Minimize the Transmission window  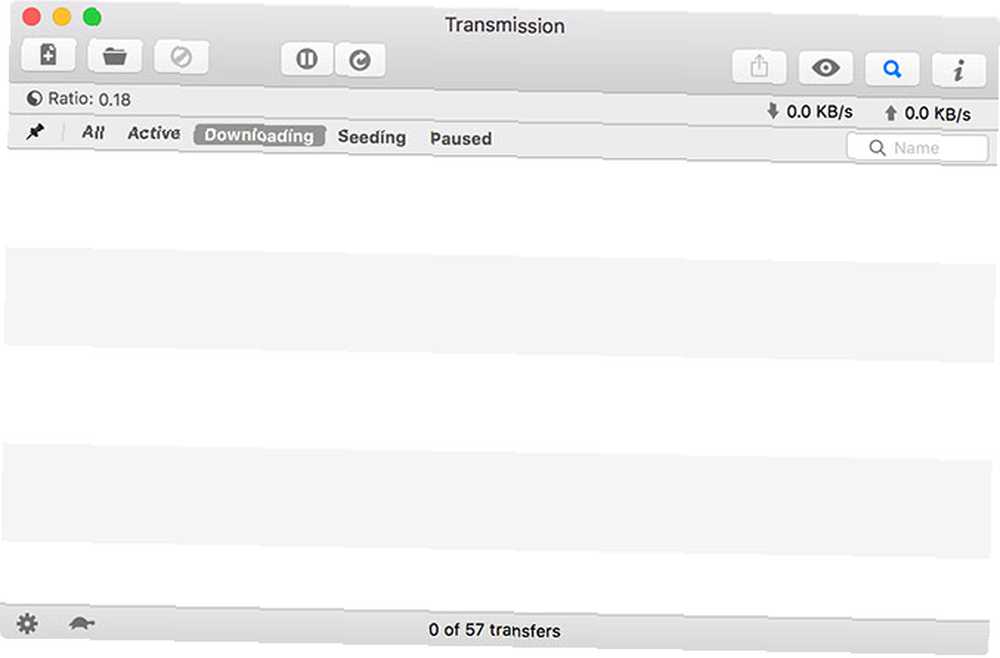(x=62, y=17)
